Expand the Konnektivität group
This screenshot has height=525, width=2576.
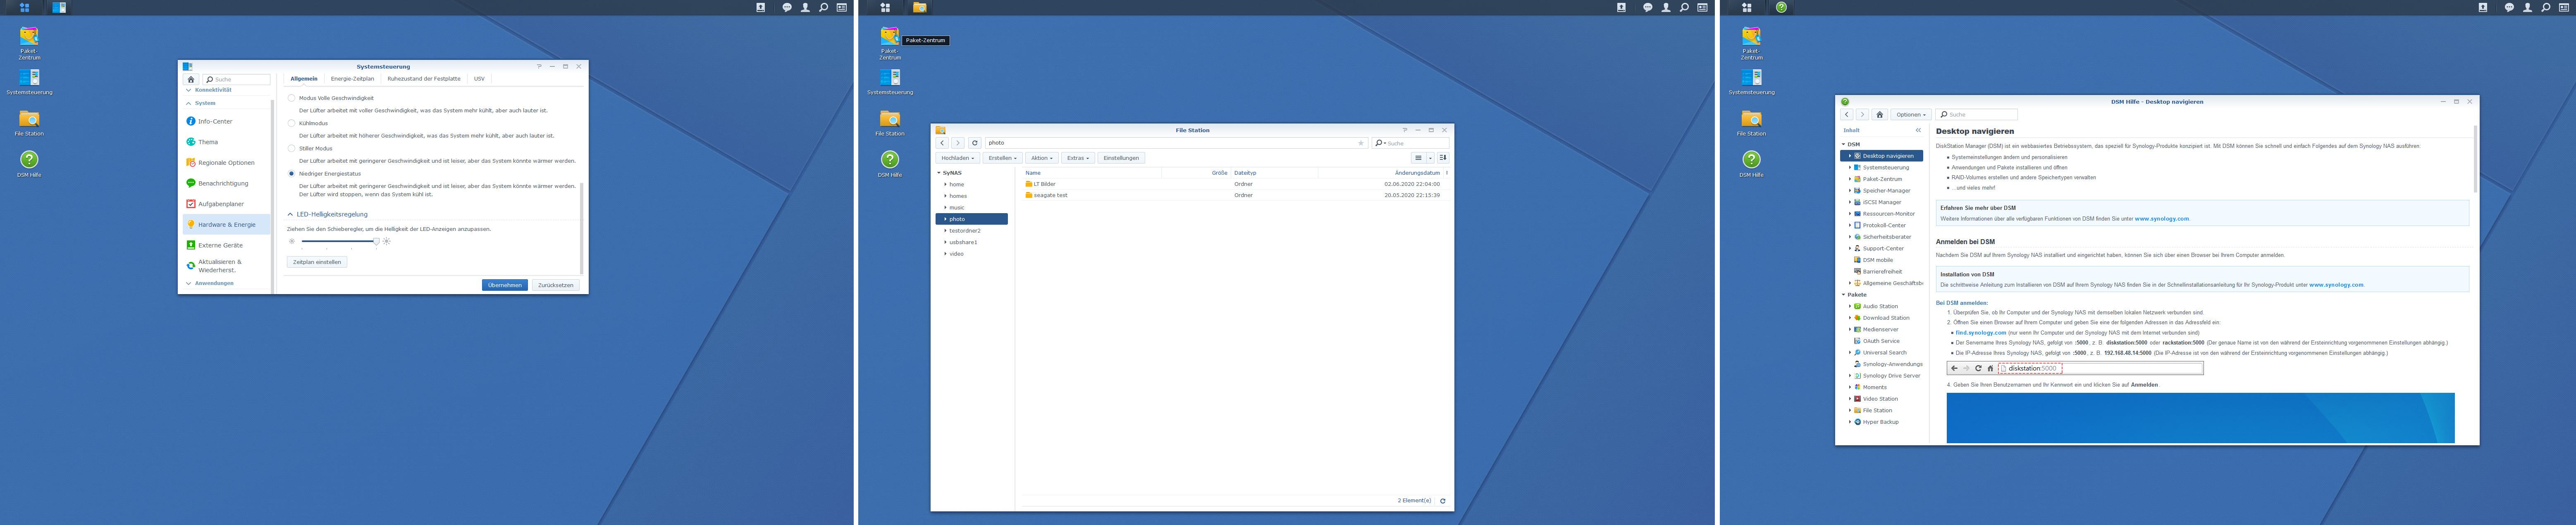(x=188, y=90)
